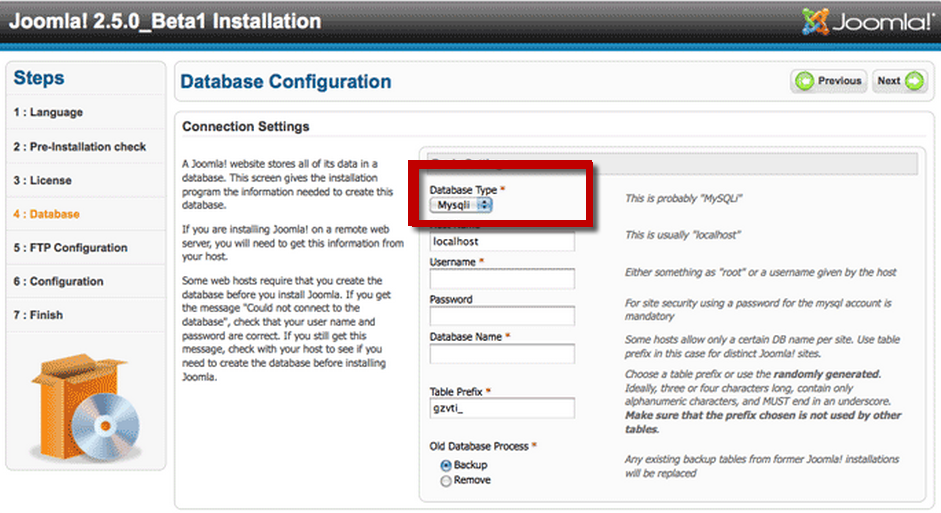Click the hint about existing backup tables
The height and width of the screenshot is (513, 941).
click(x=762, y=466)
